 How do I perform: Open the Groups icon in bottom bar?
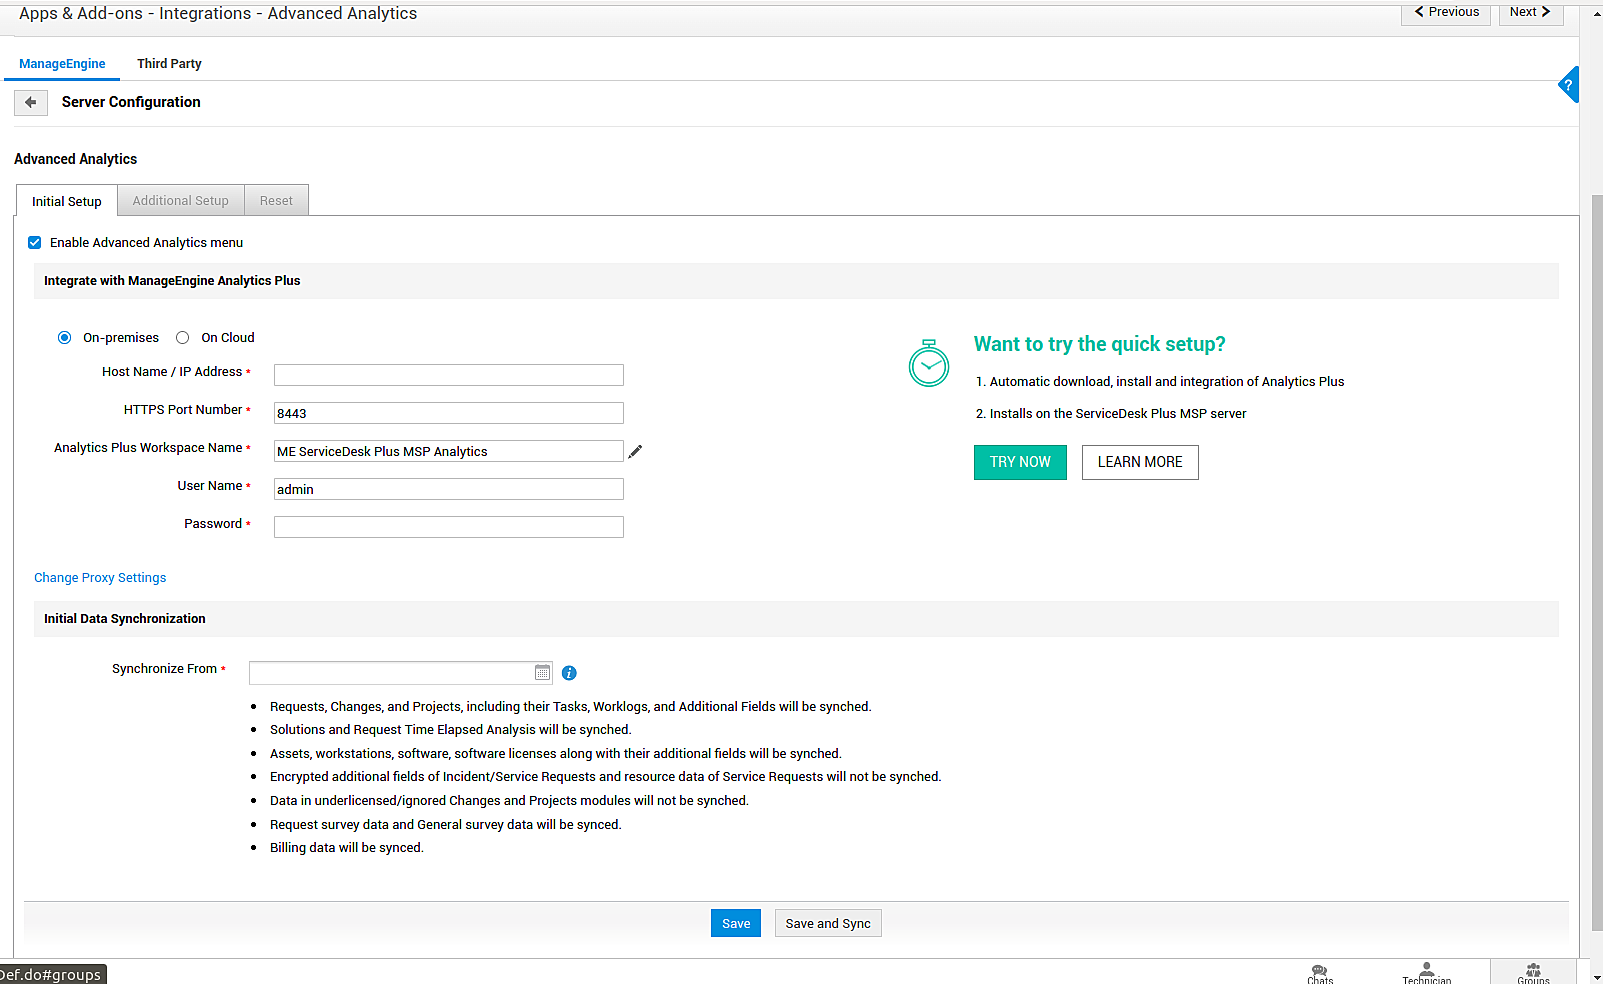point(1532,972)
